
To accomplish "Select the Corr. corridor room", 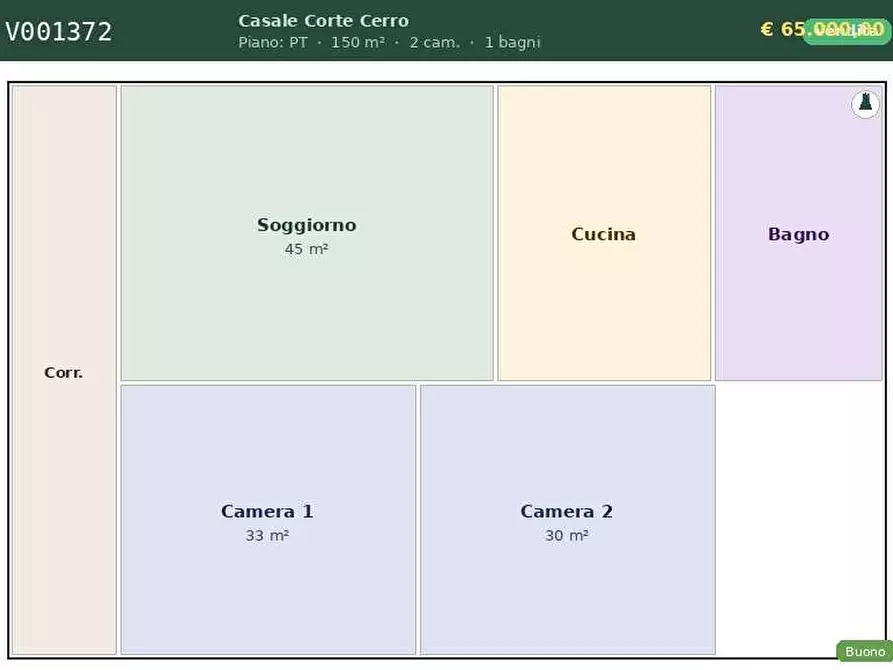I will pos(64,372).
